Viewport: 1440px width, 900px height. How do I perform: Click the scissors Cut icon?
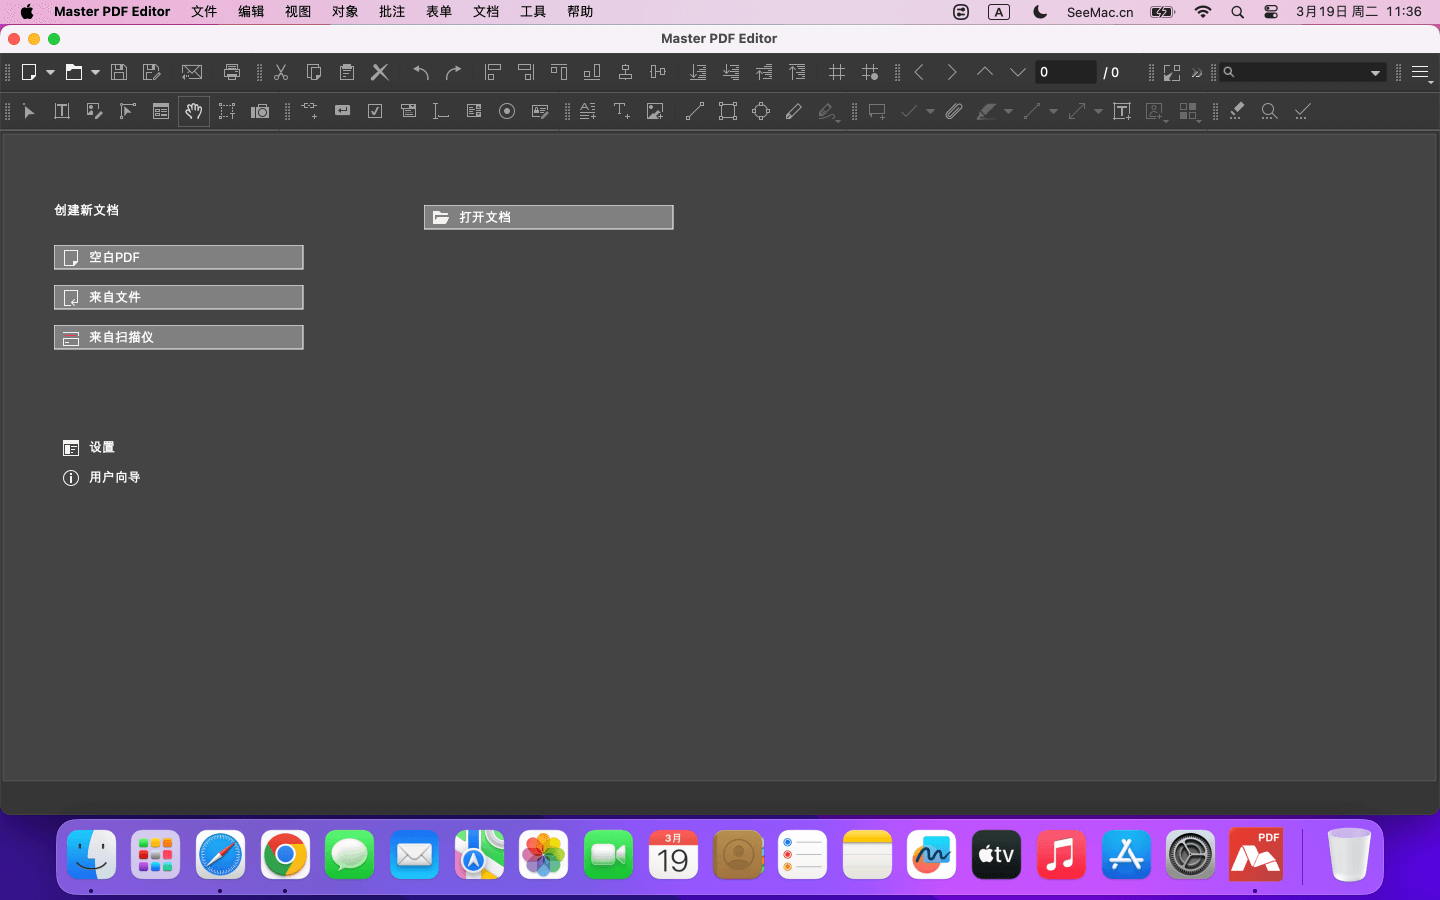click(281, 72)
